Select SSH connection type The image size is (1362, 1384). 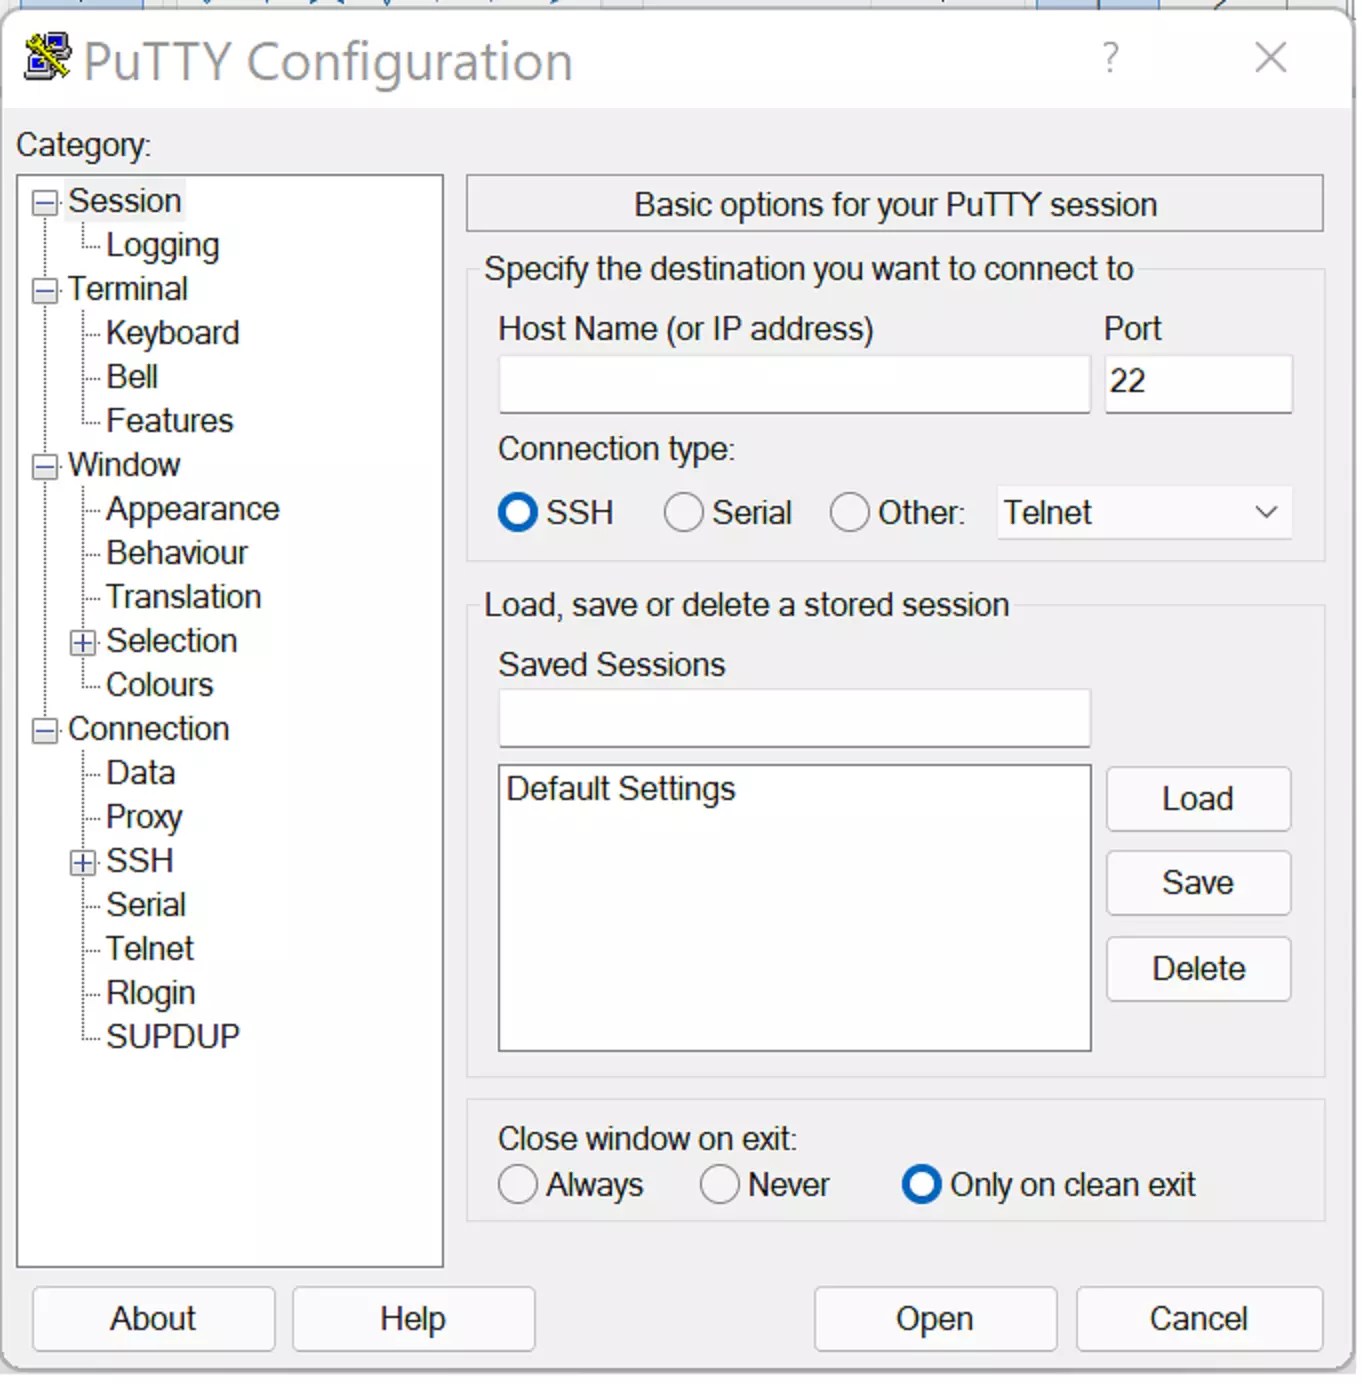click(517, 512)
